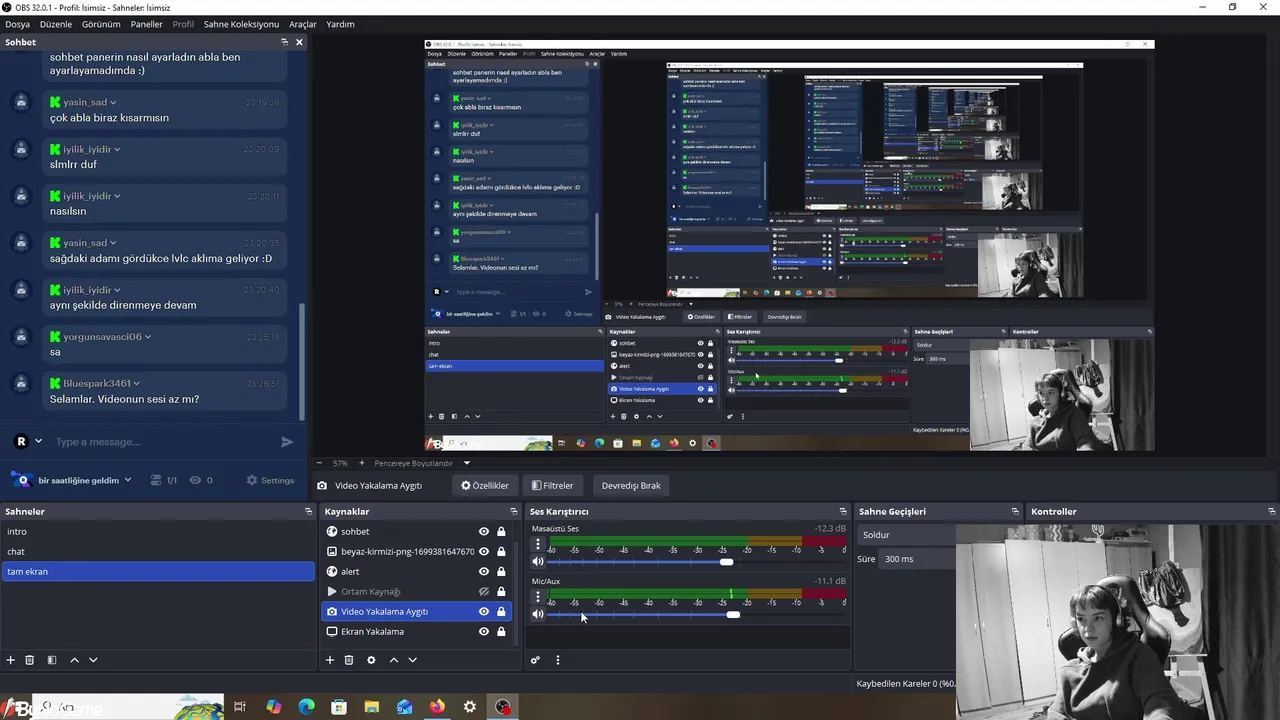
Task: Click the Filtreler button
Action: point(553,486)
